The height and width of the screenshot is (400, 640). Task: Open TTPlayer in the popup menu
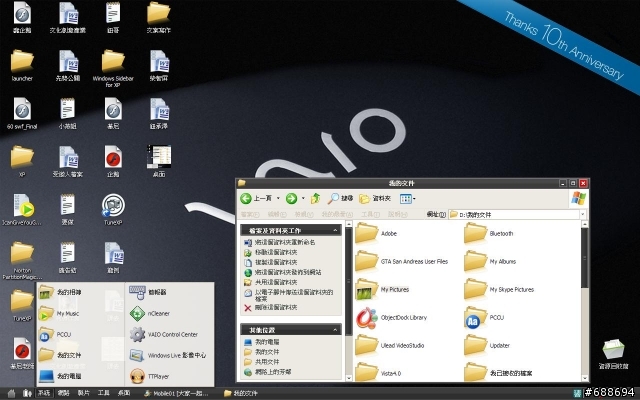159,376
